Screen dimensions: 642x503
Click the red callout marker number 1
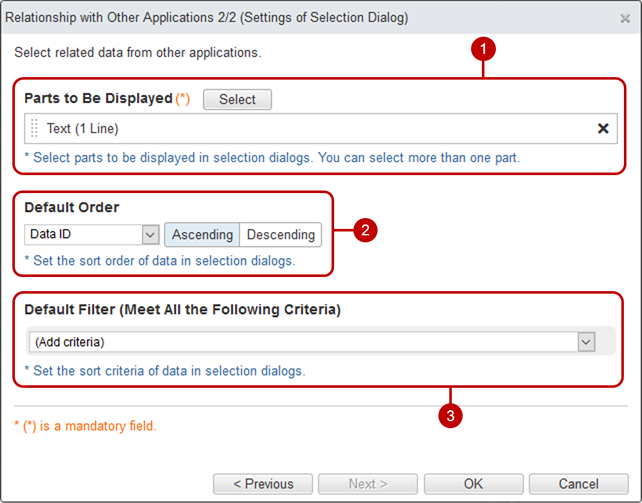[483, 49]
